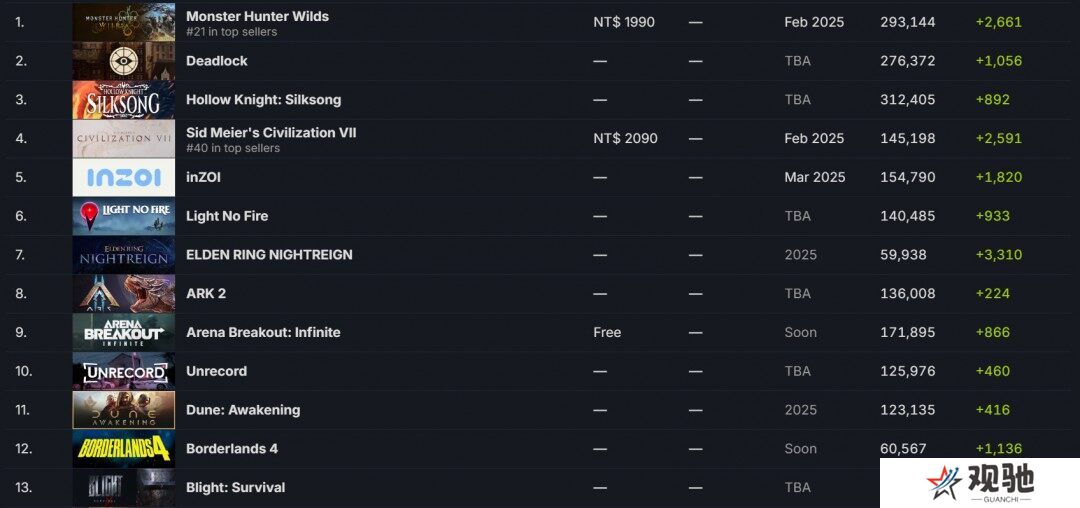Image resolution: width=1080 pixels, height=508 pixels.
Task: Open the Light No Fire thumbnail
Action: pyautogui.click(x=124, y=216)
